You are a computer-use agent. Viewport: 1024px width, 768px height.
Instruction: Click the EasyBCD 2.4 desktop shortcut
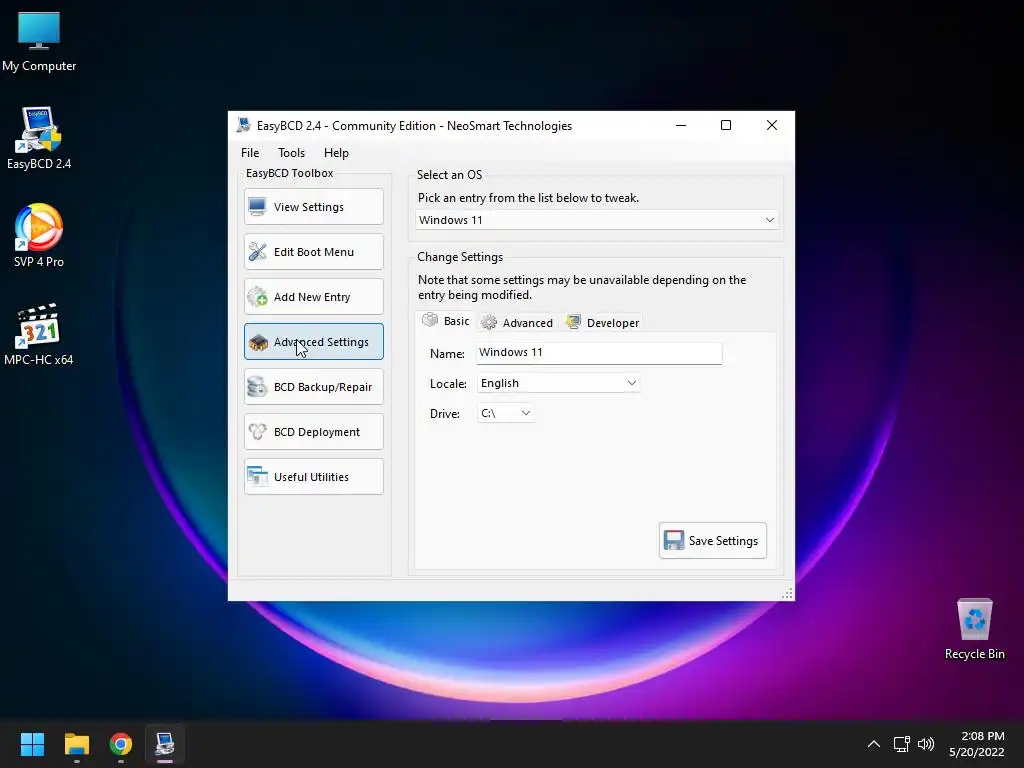coord(39,138)
